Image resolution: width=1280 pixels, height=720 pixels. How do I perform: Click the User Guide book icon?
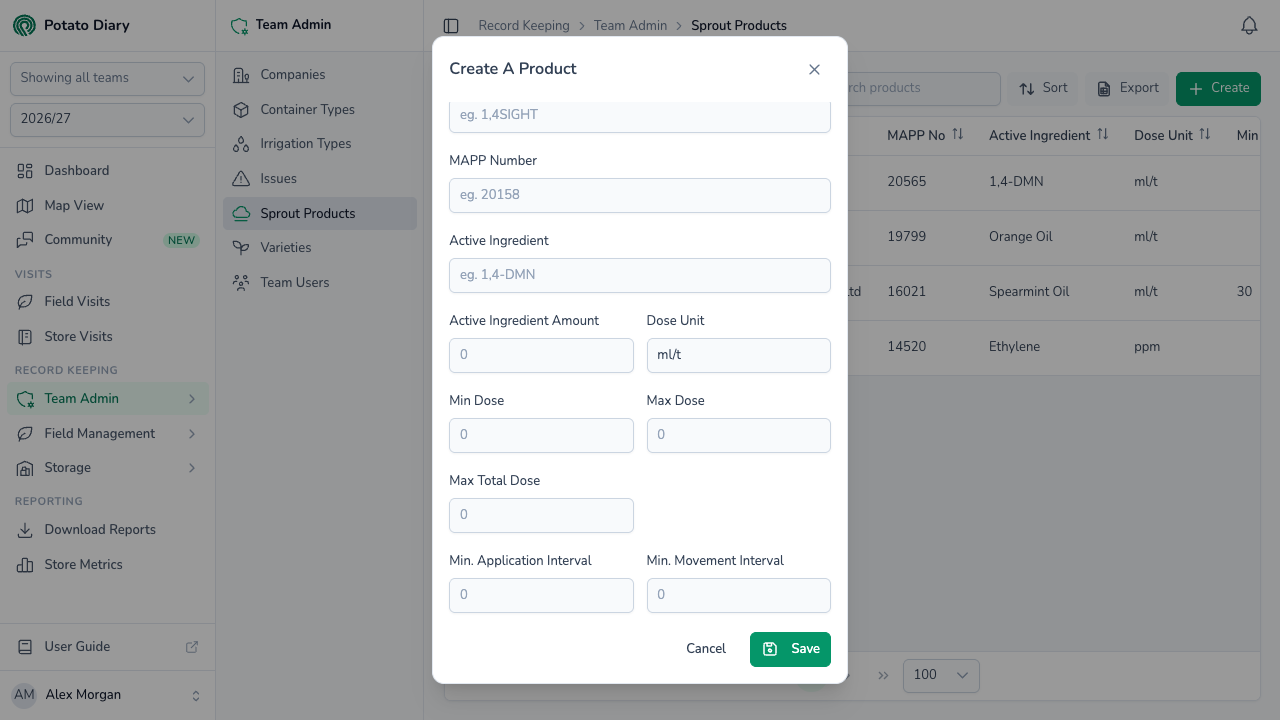click(25, 647)
